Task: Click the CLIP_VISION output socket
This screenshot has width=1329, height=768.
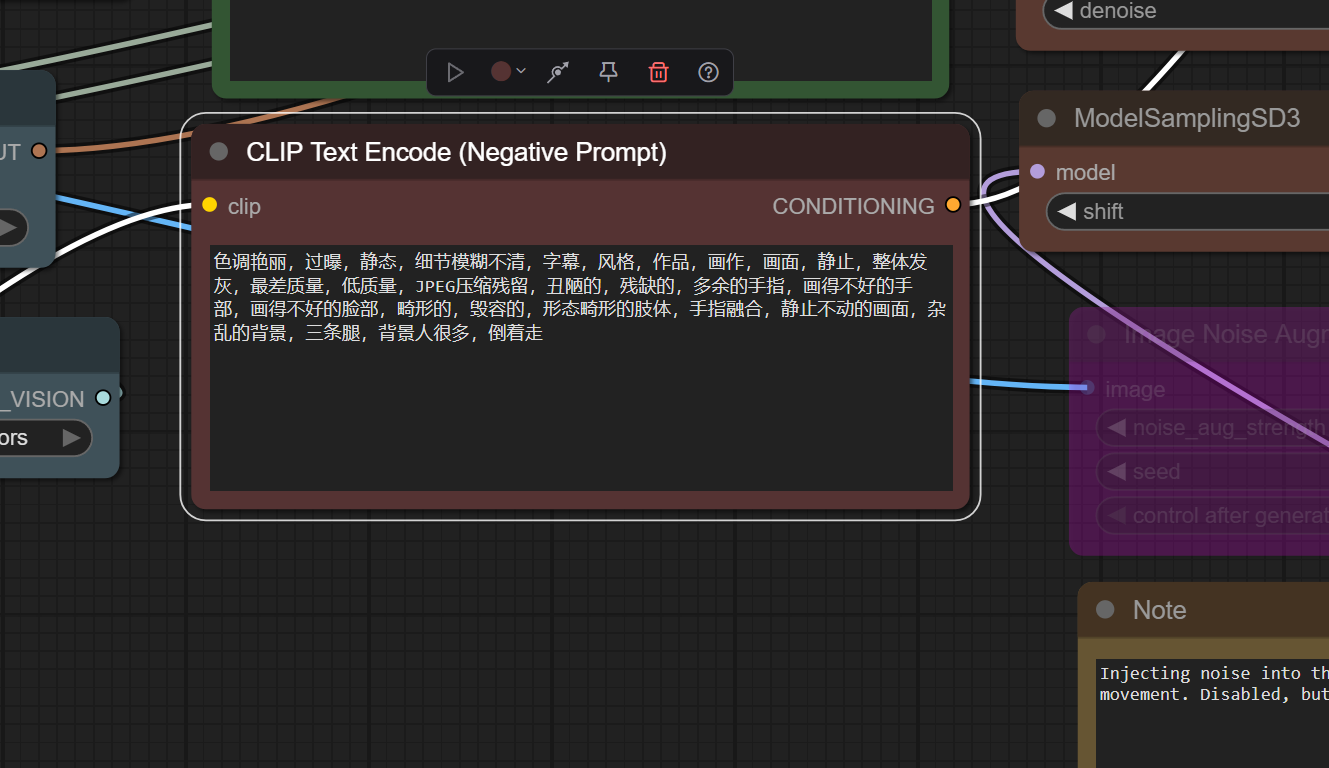Action: click(103, 398)
